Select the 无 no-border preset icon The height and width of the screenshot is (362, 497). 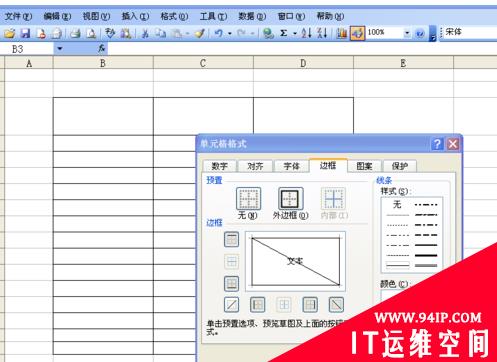[248, 199]
